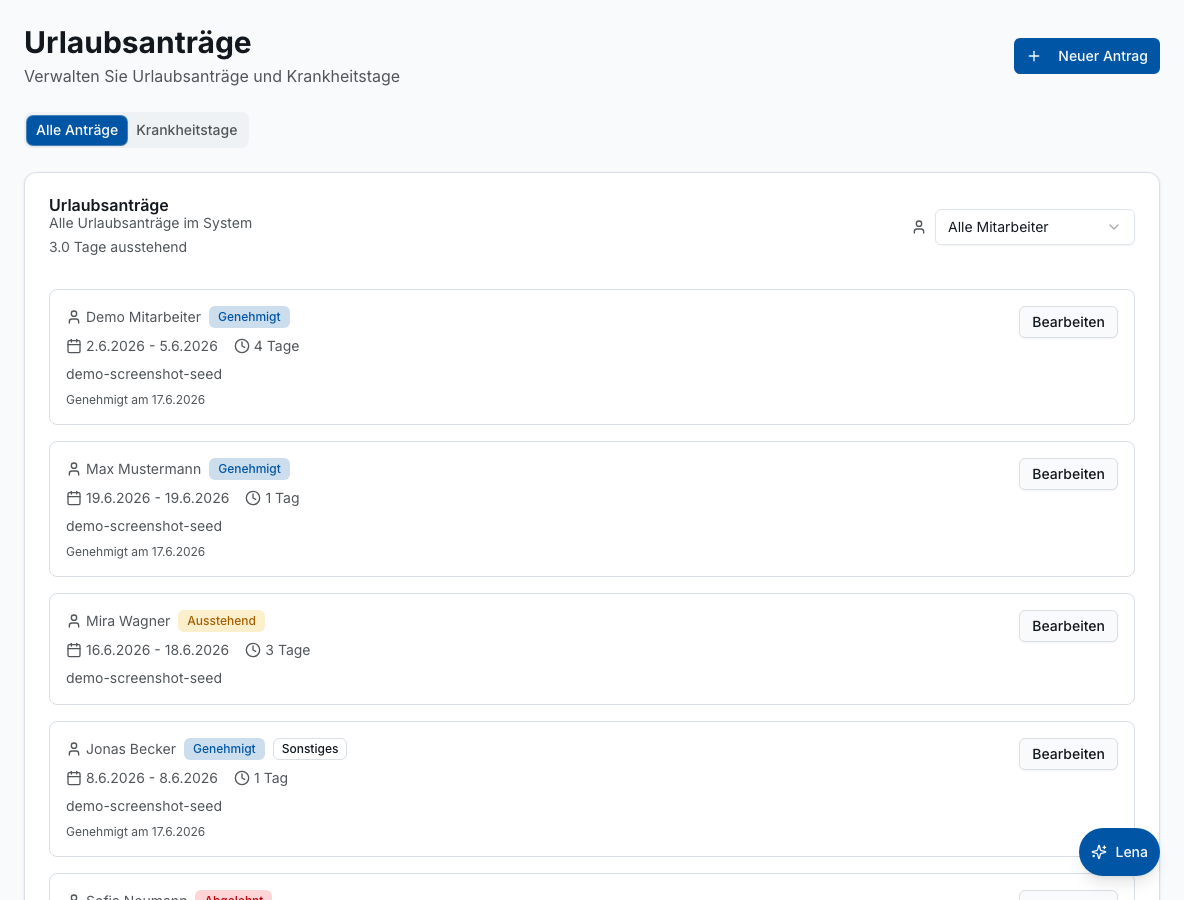Click the 1 Tag duration in Max Mustermann's card
The height and width of the screenshot is (900, 1184).
click(x=282, y=498)
